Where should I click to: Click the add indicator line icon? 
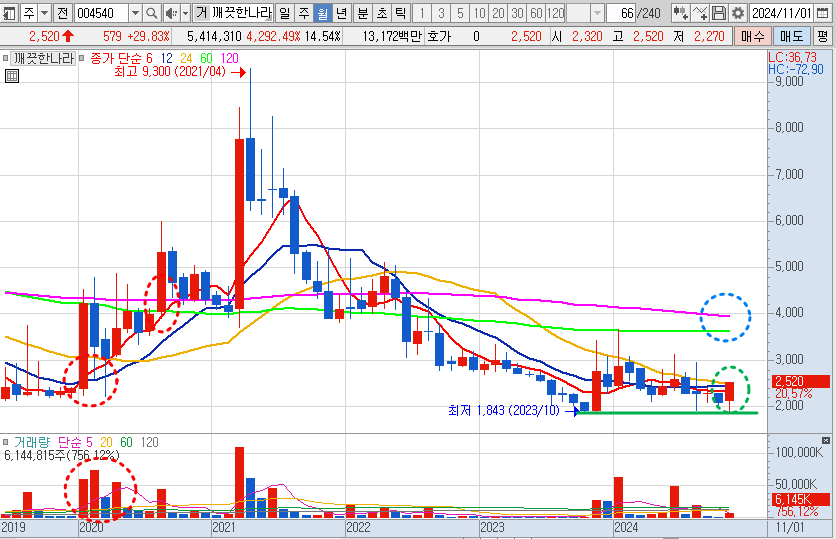click(x=699, y=13)
